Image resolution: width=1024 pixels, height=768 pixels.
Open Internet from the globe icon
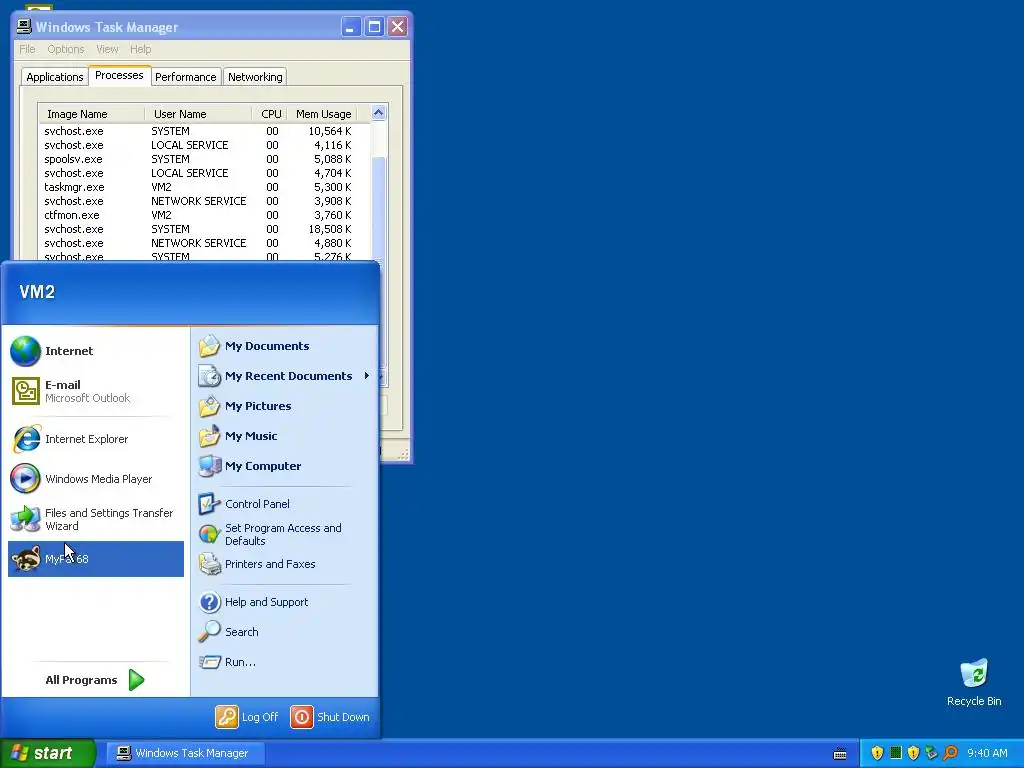tap(25, 351)
